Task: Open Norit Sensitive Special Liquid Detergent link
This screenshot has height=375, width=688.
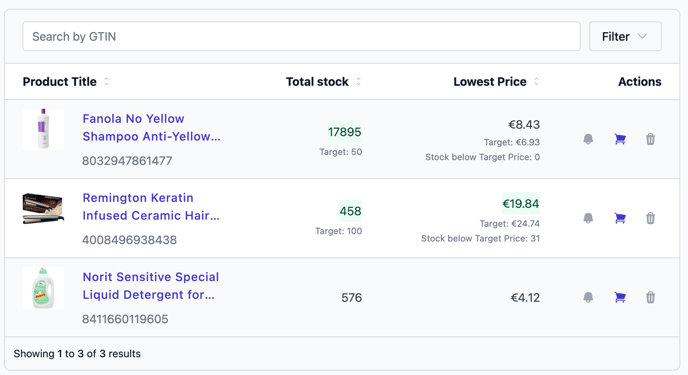Action: point(150,286)
